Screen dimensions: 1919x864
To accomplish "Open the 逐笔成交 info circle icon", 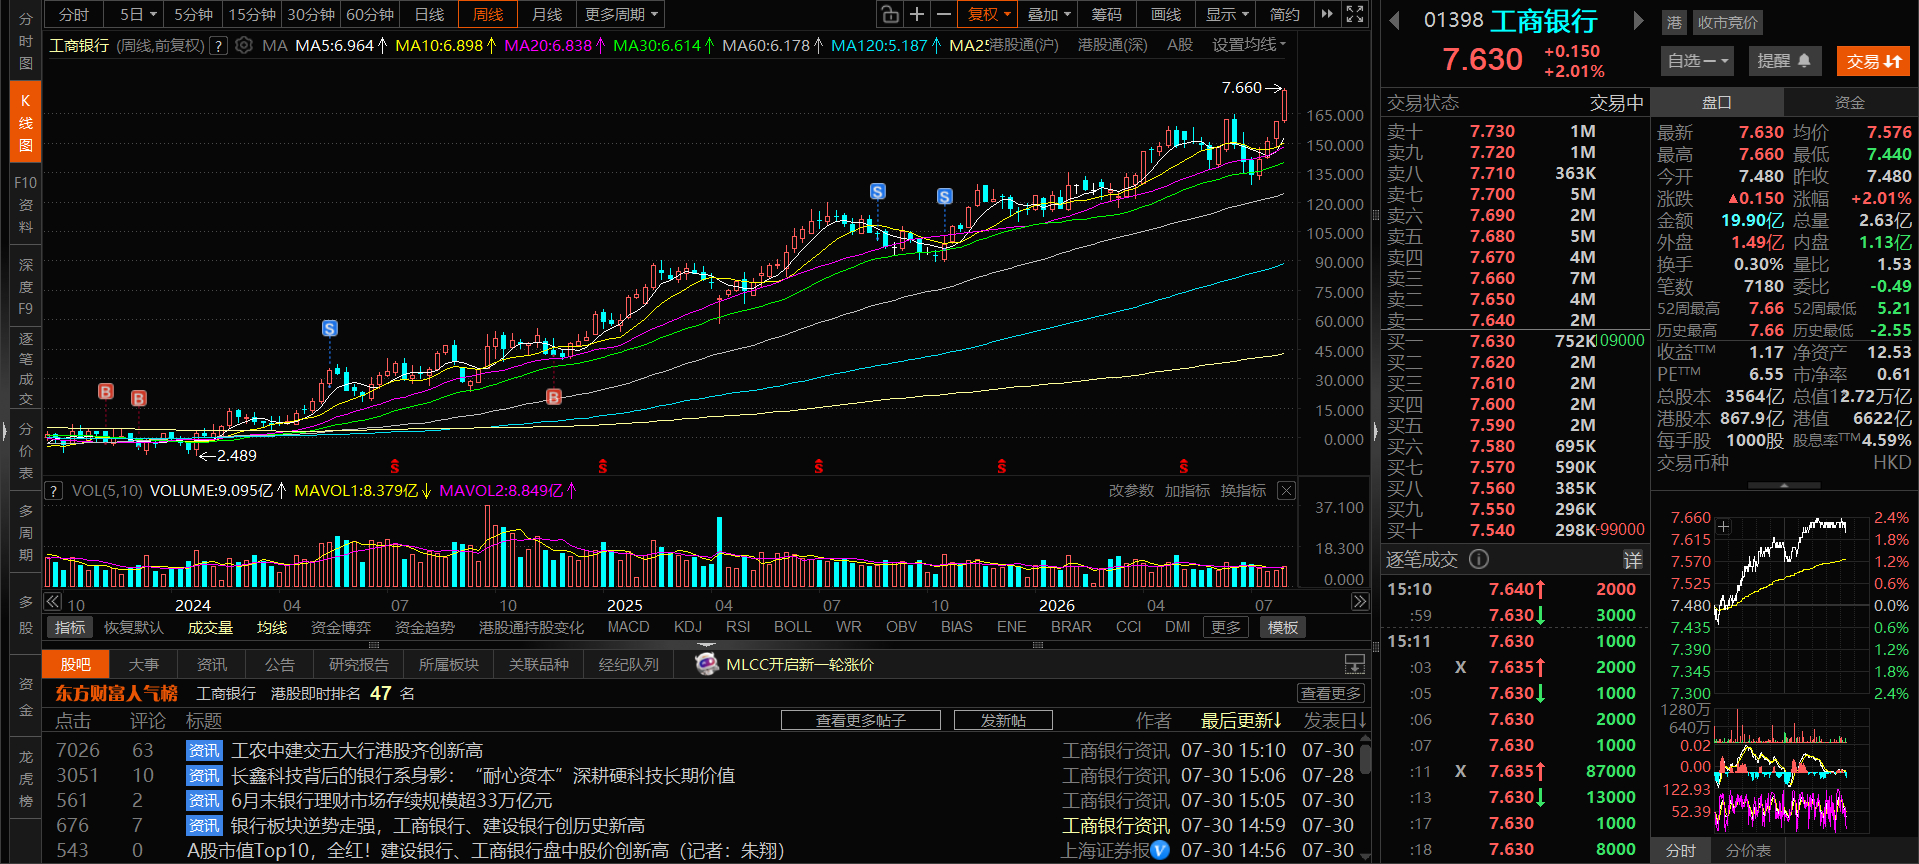I will 1479,560.
